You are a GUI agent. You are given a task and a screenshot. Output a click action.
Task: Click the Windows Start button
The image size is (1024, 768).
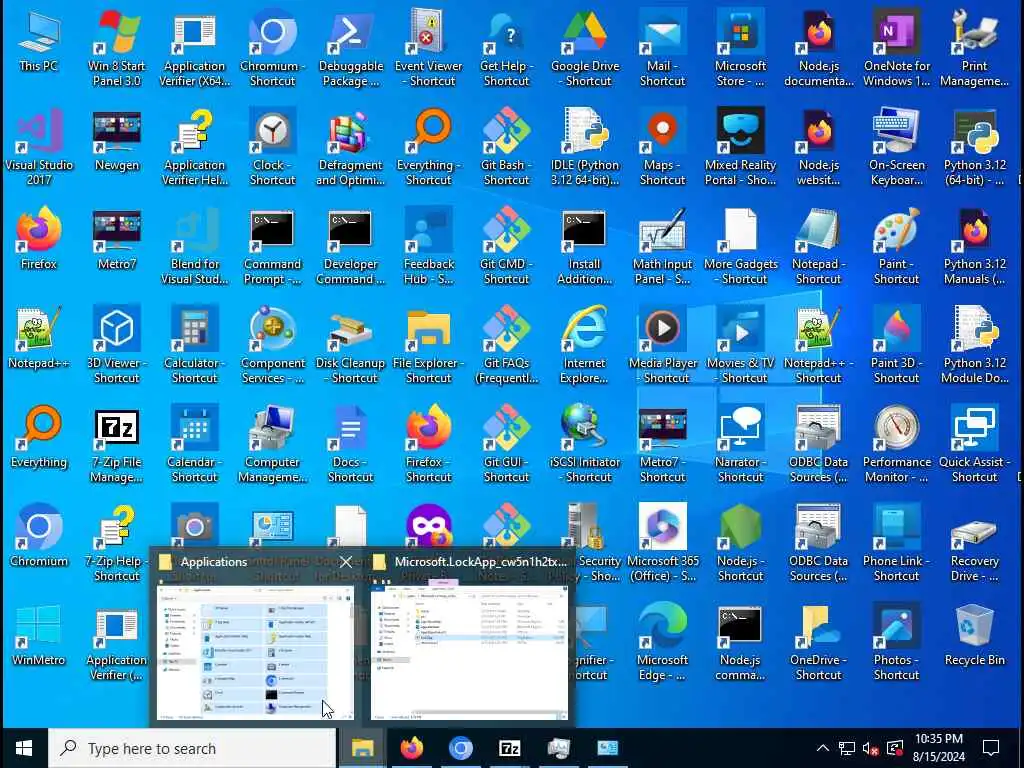(x=24, y=748)
